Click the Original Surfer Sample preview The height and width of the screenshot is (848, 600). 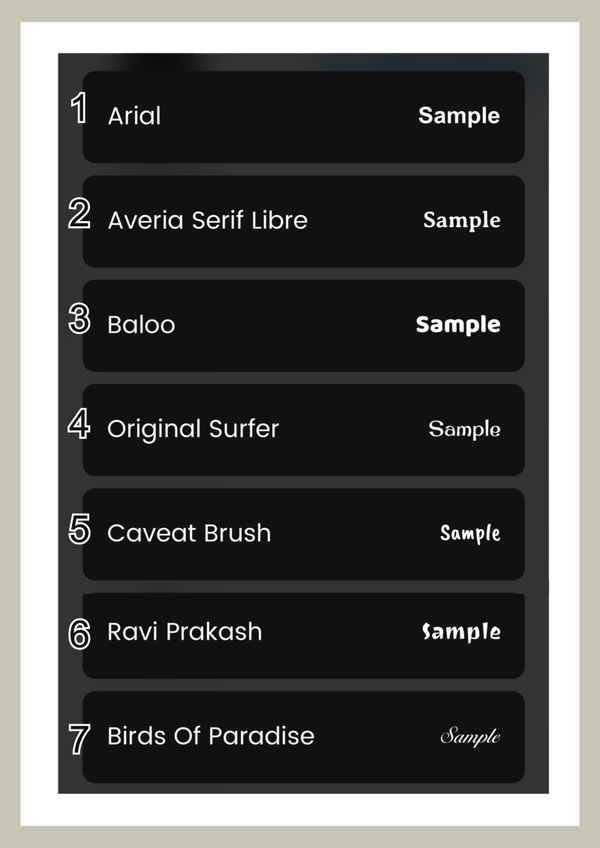pyautogui.click(x=464, y=429)
